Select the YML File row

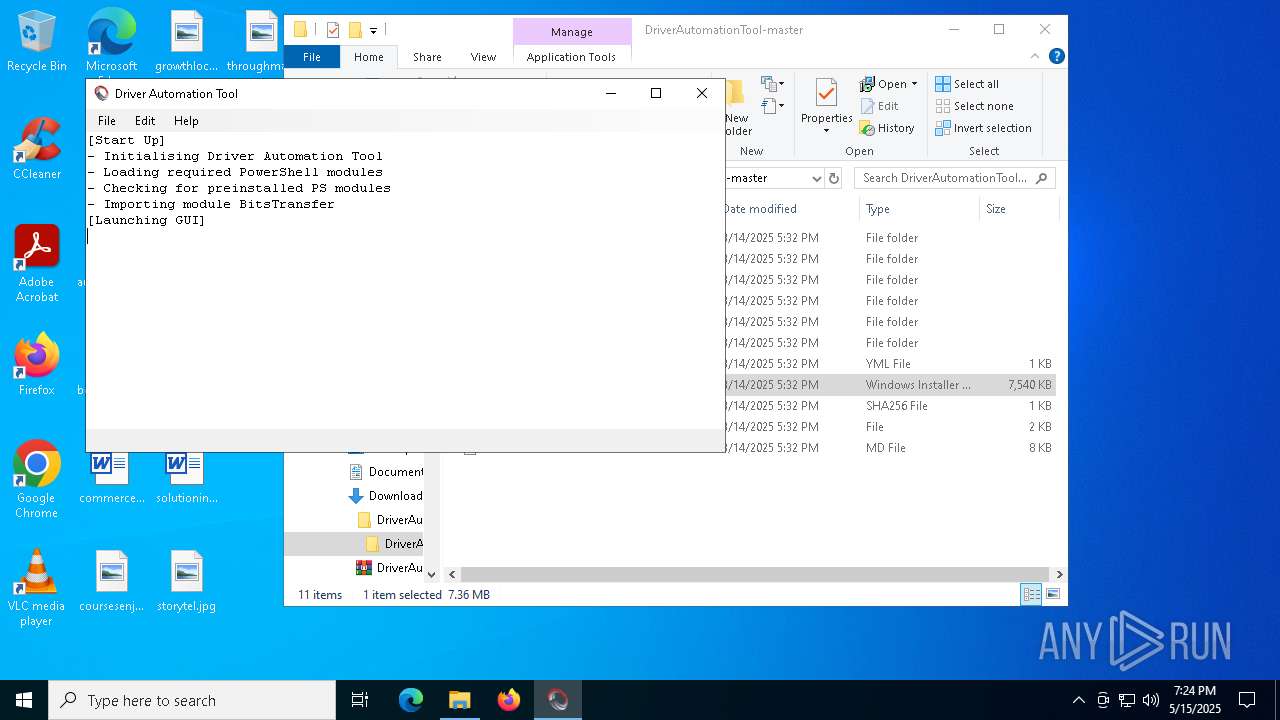pyautogui.click(x=889, y=364)
